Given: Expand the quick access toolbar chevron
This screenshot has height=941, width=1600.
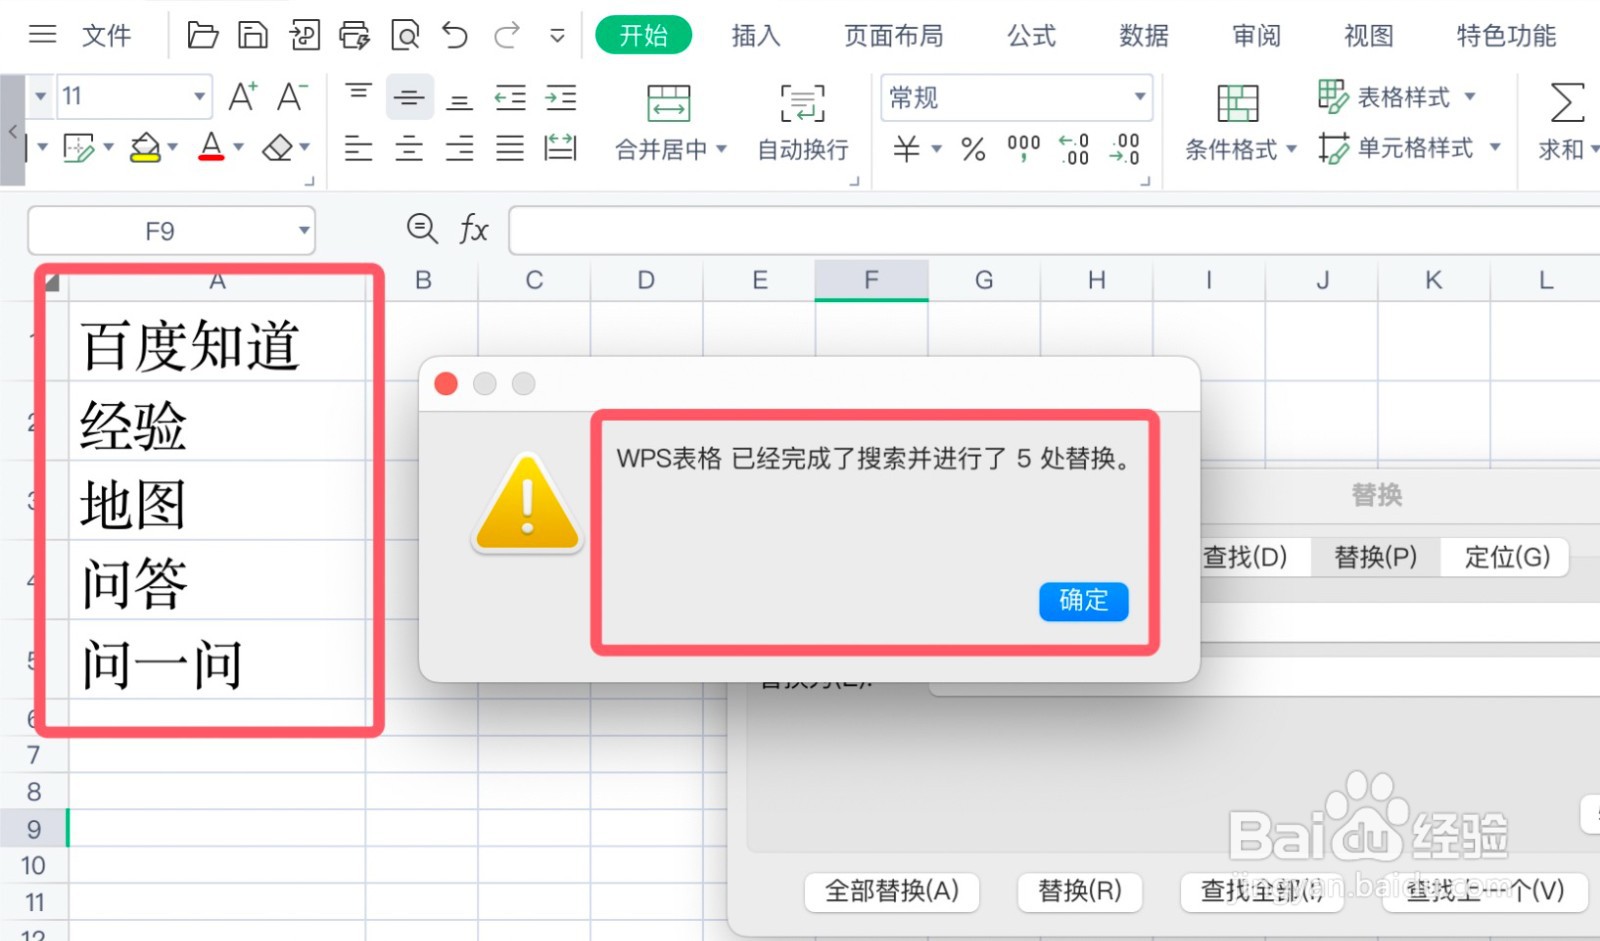Looking at the screenshot, I should (557, 37).
